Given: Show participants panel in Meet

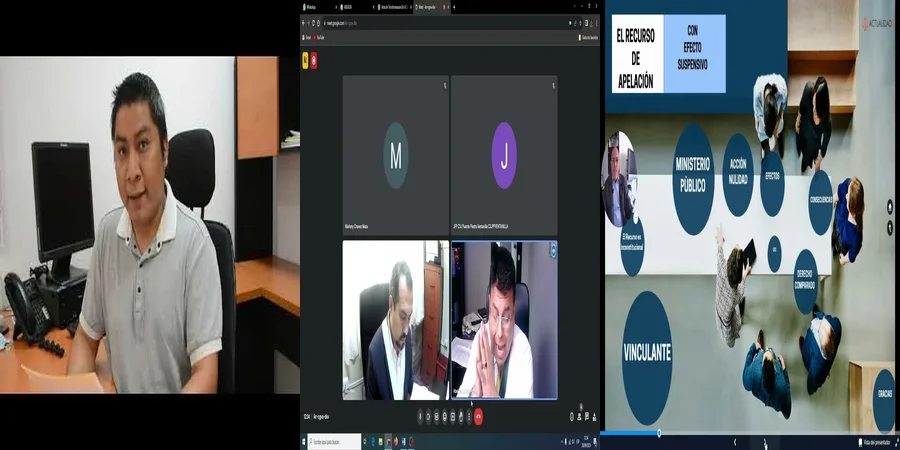Looking at the screenshot, I should (579, 417).
